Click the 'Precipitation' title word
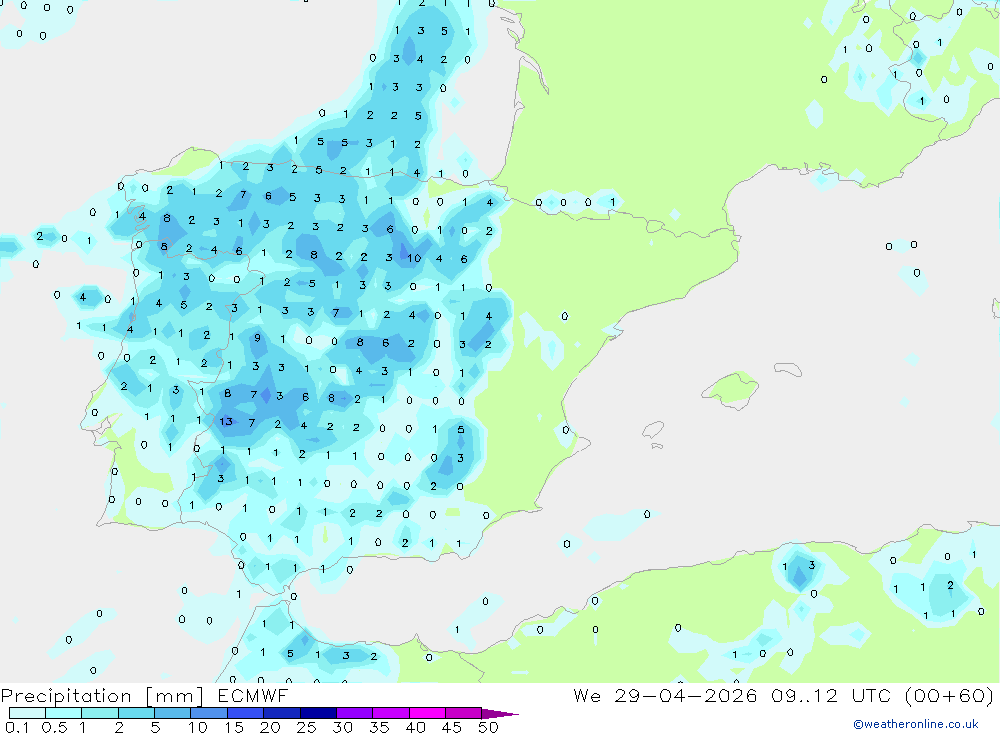Viewport: 1000px width, 733px height. [66, 695]
